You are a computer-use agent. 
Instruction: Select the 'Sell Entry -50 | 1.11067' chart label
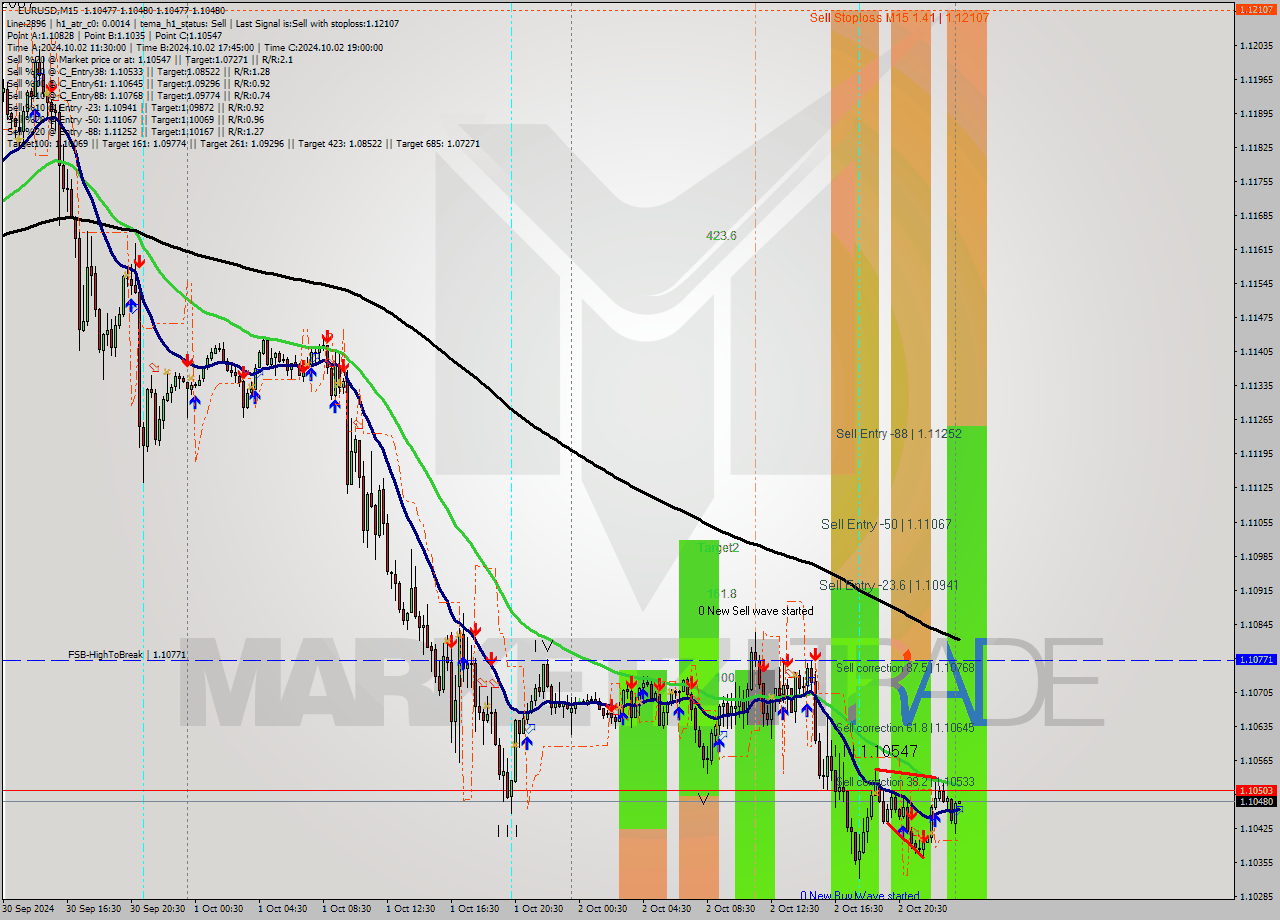point(886,524)
